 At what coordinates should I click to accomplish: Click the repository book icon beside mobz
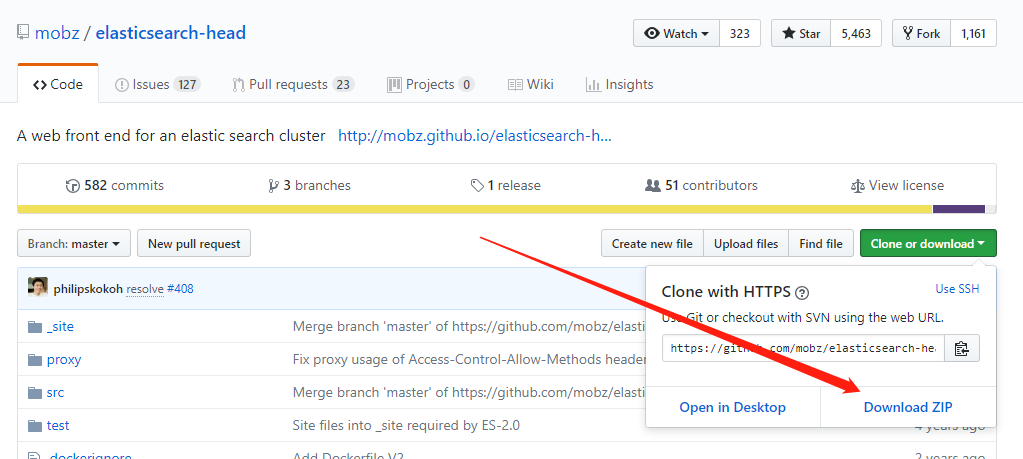[23, 33]
